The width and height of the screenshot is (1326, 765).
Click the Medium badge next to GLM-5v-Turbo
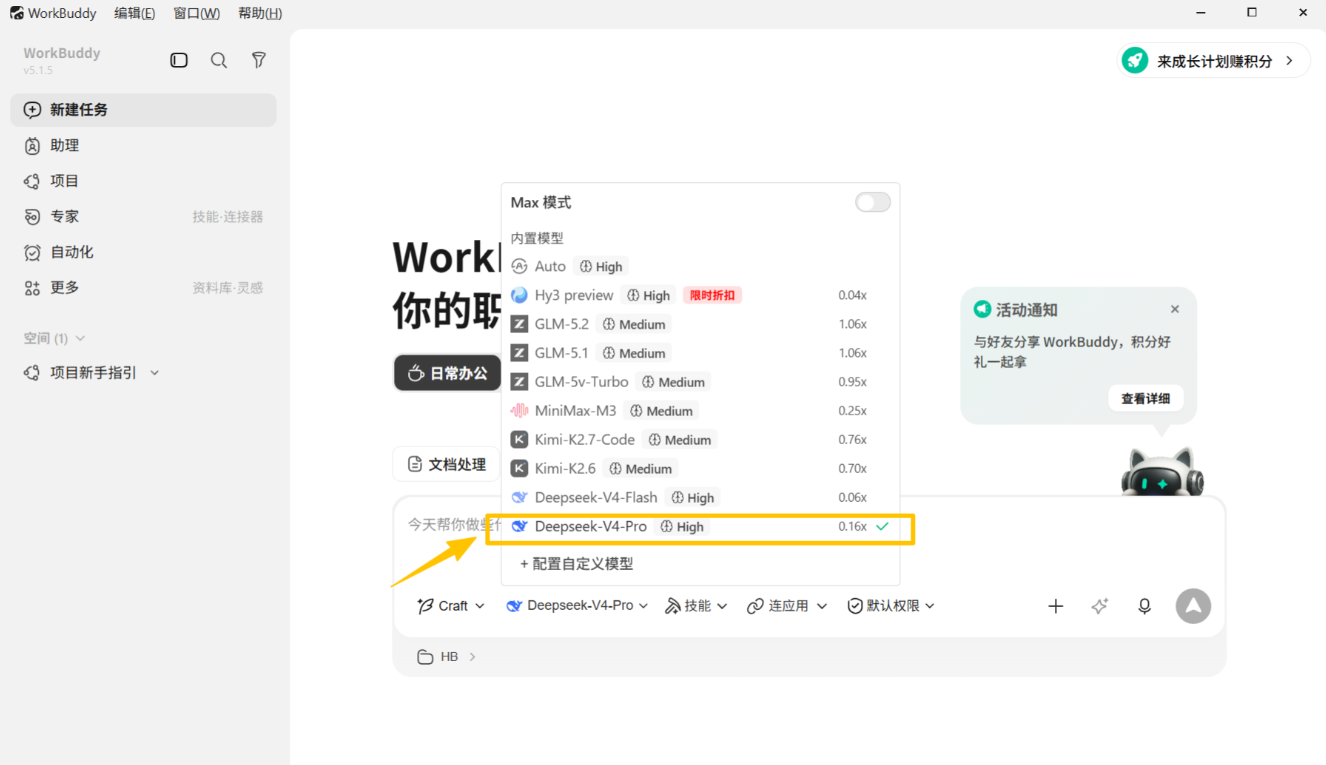[x=674, y=382]
